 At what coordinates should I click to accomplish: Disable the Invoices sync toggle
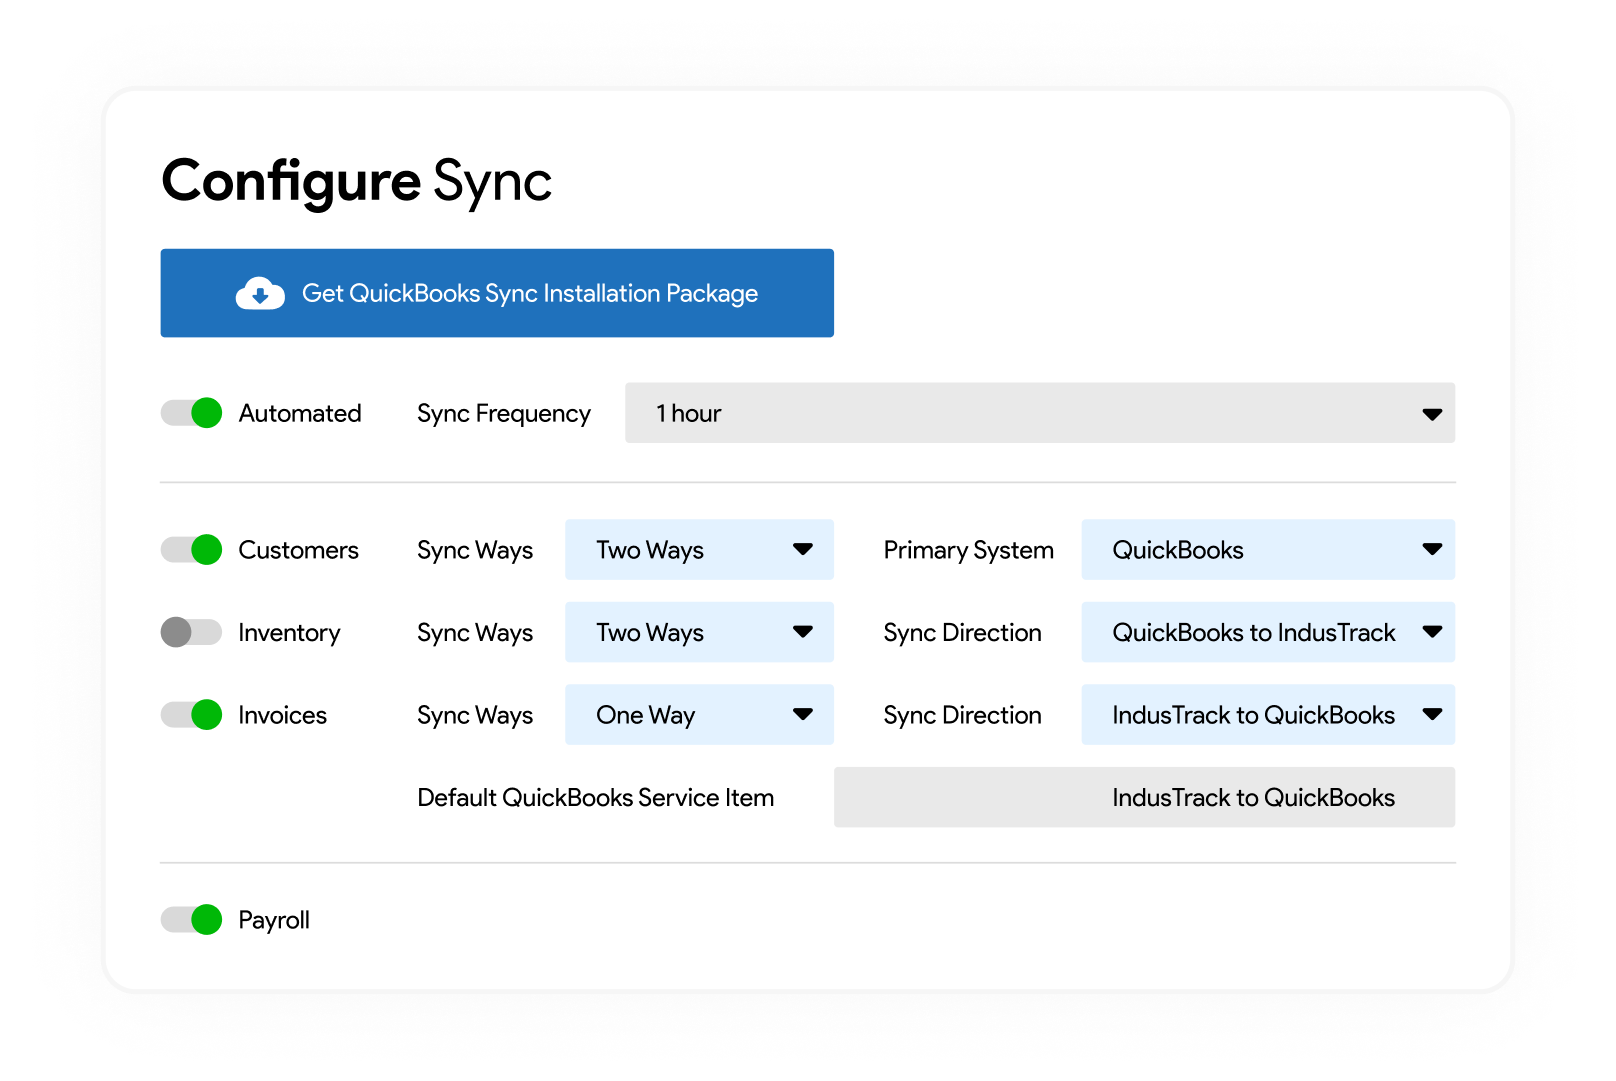click(x=191, y=714)
